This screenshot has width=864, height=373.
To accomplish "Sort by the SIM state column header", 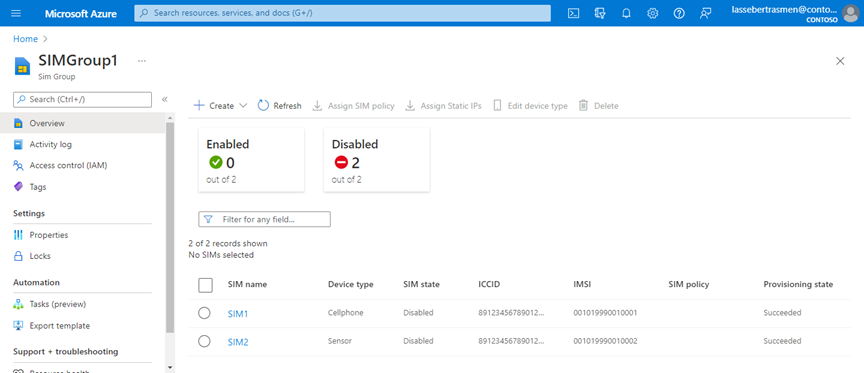I will coord(422,284).
